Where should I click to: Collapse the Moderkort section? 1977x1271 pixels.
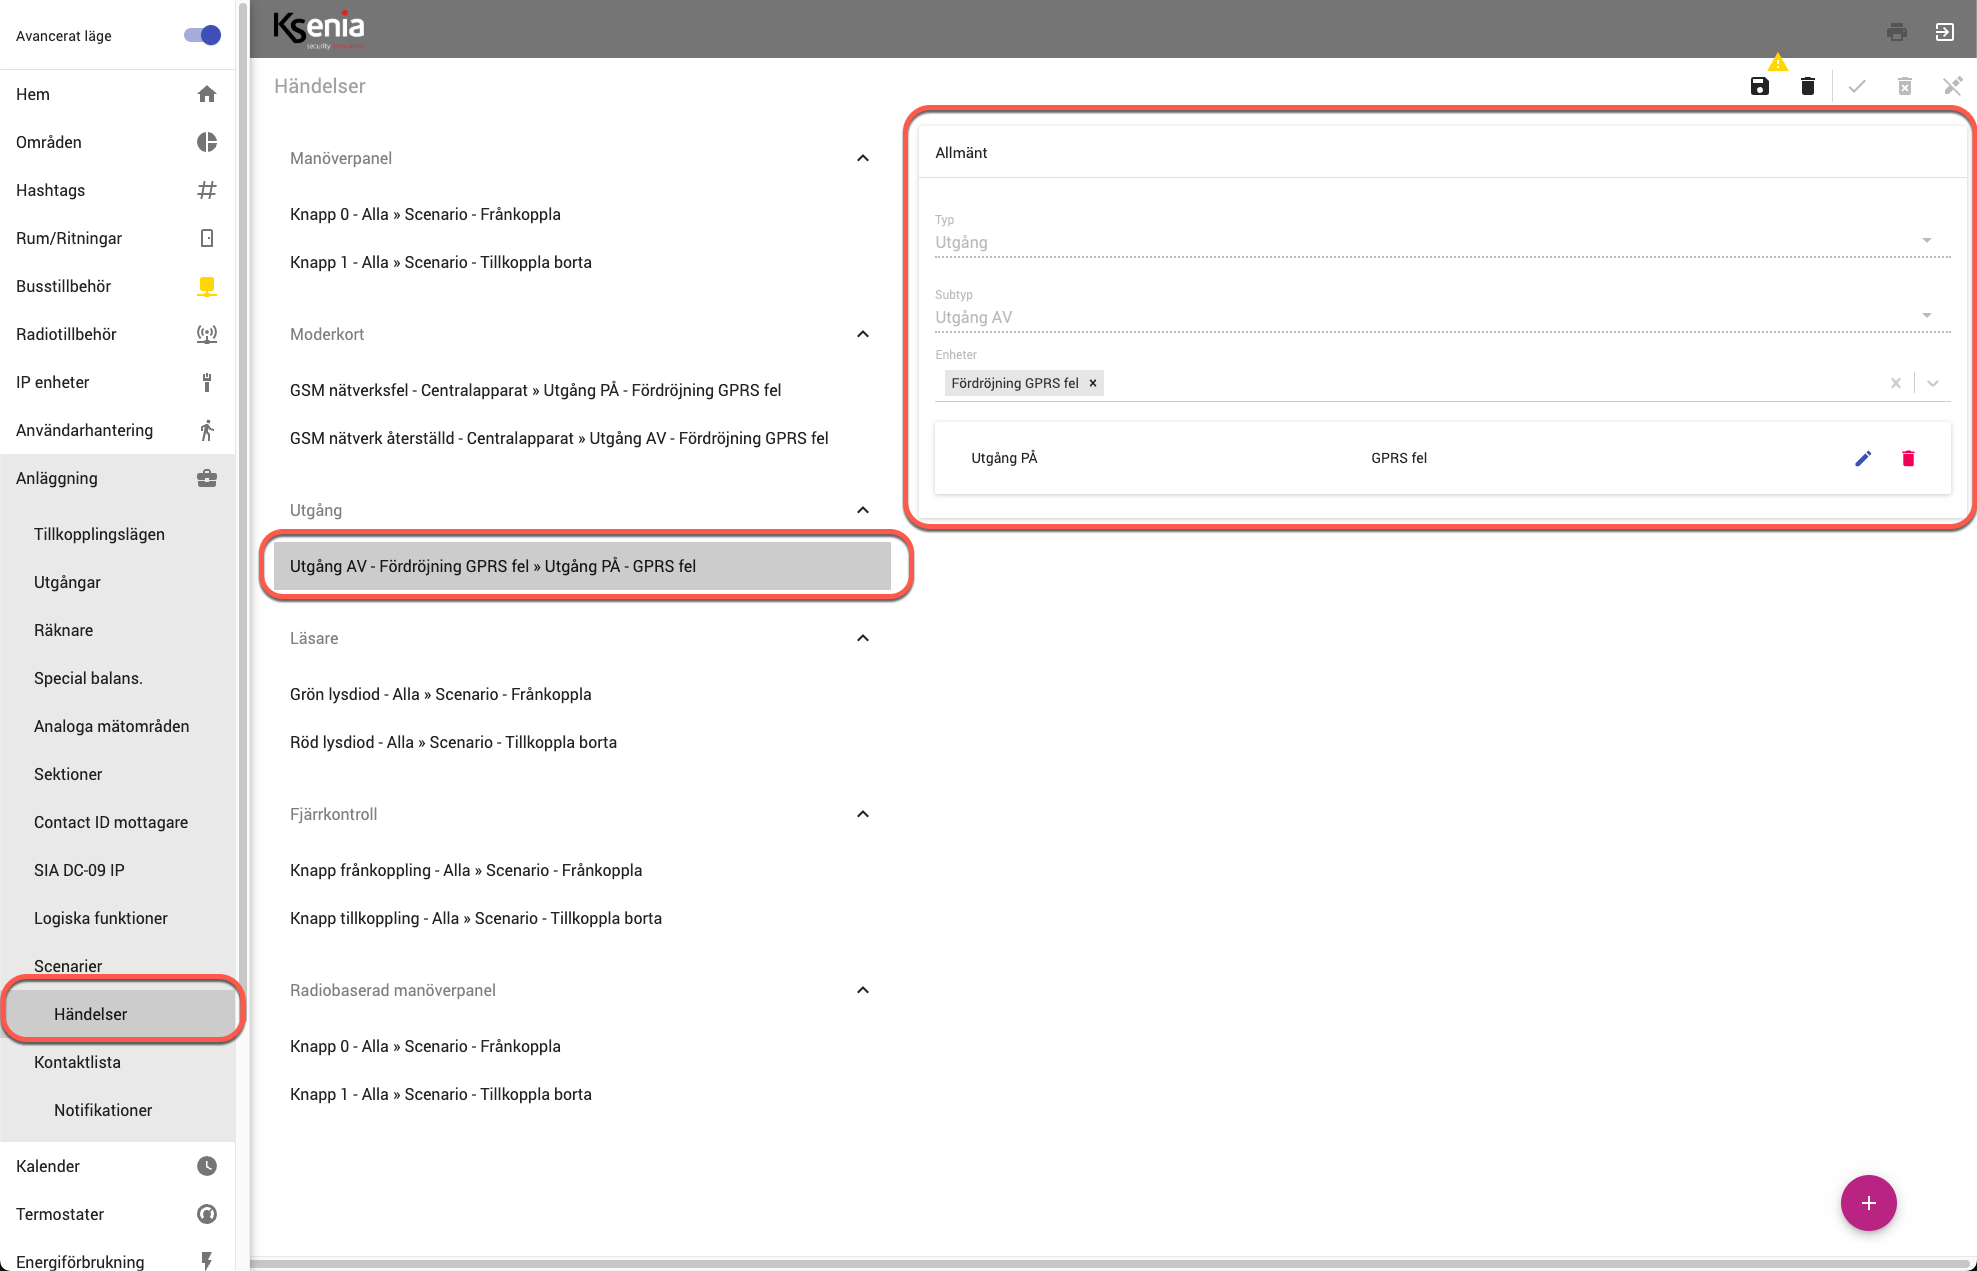pos(863,334)
